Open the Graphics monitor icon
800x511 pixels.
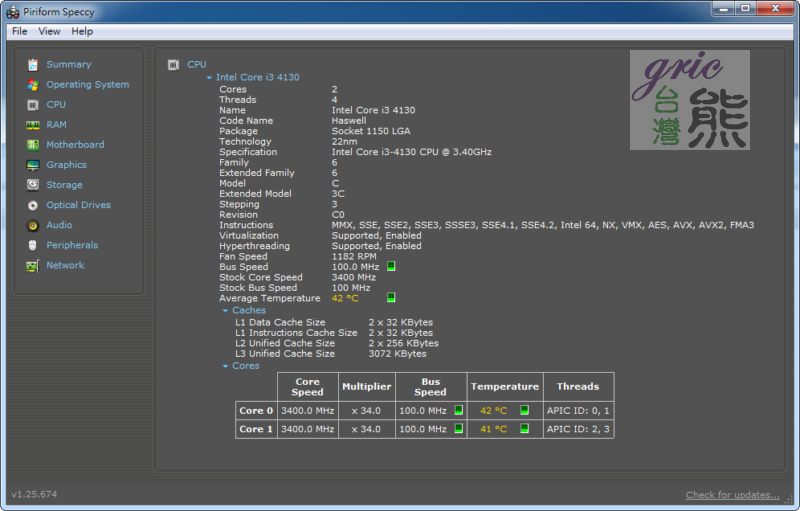point(33,165)
